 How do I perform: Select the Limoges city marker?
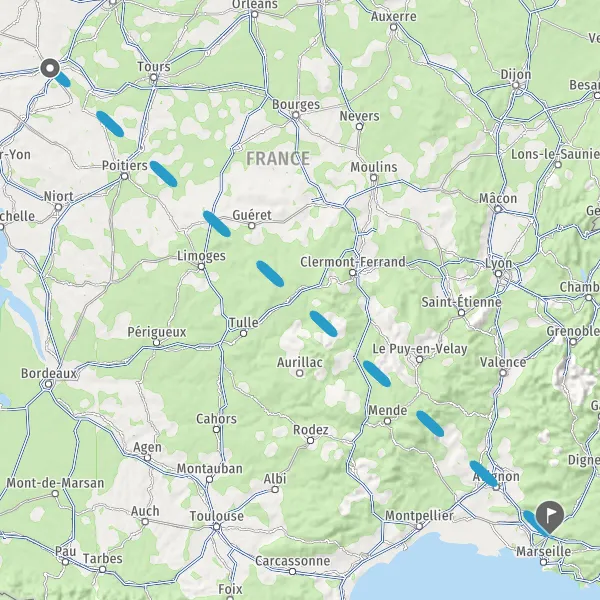(x=202, y=267)
